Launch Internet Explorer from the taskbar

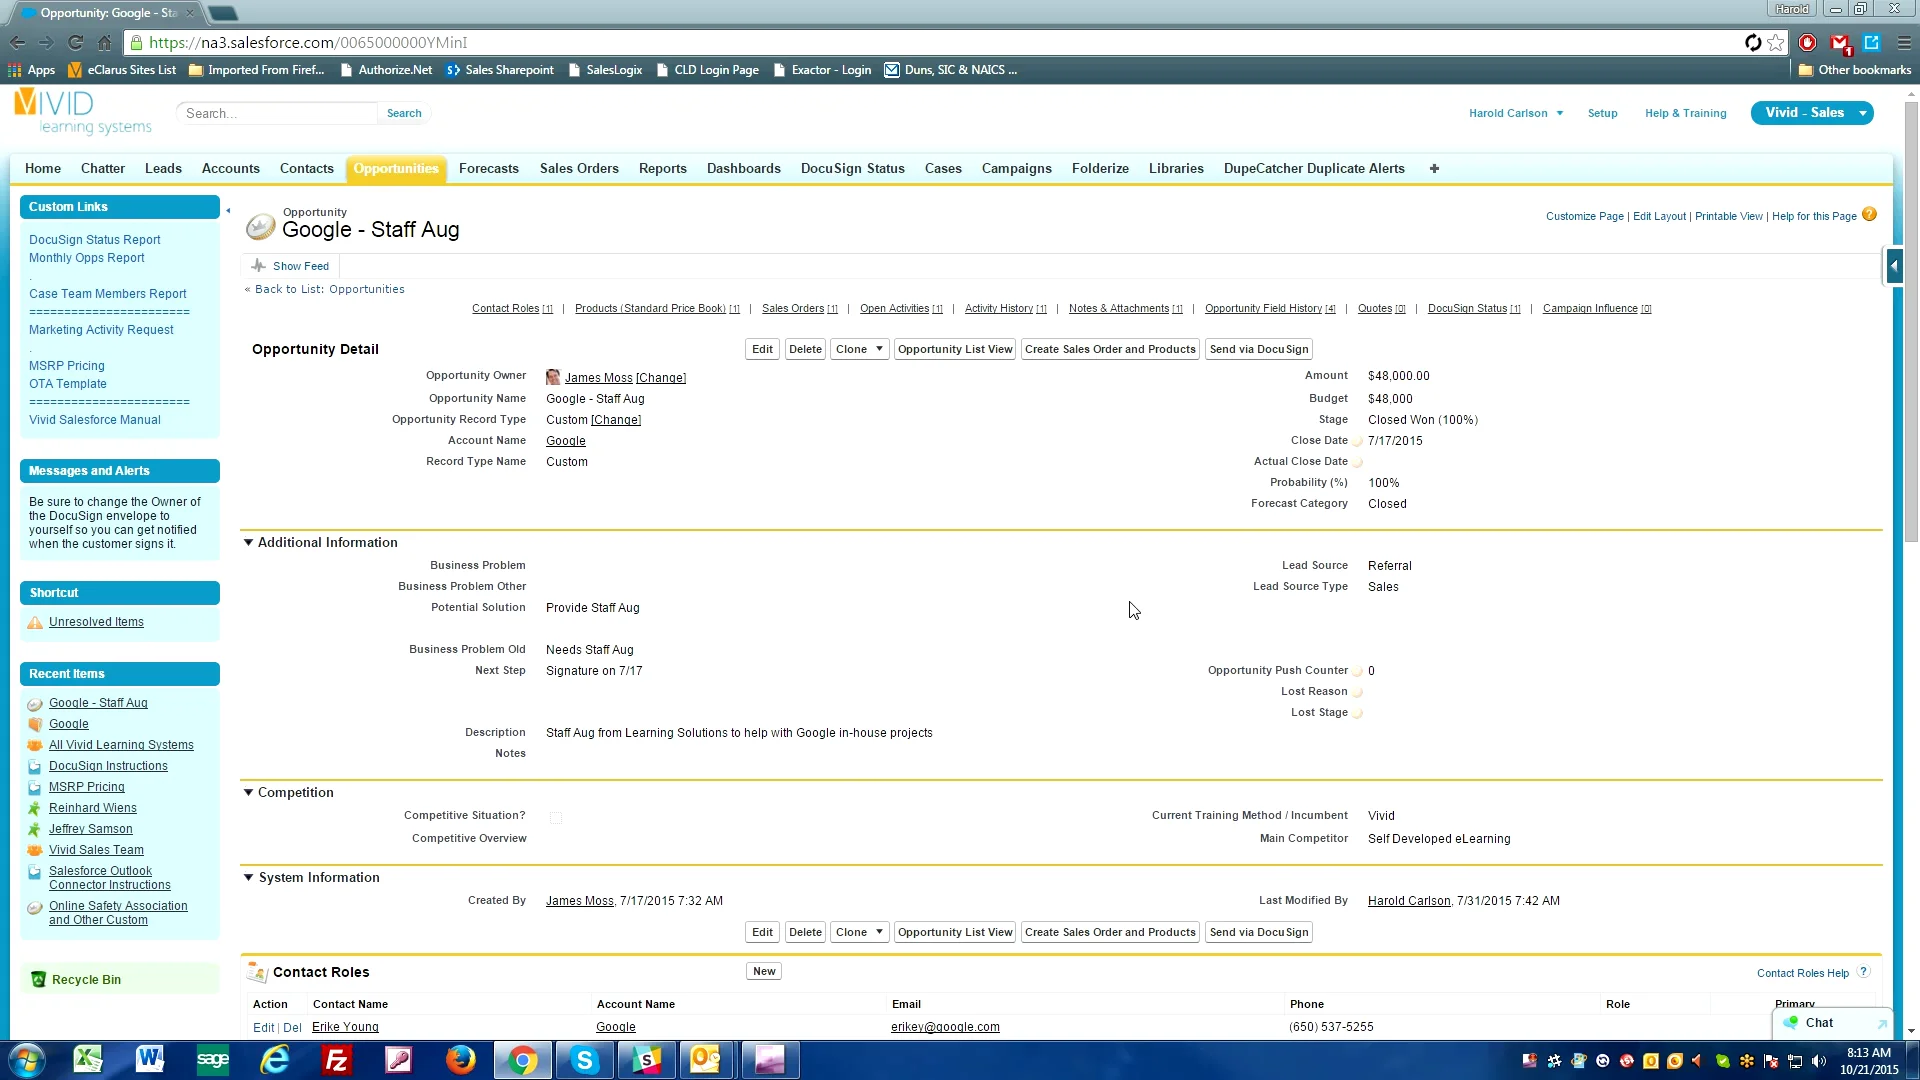click(x=274, y=1060)
